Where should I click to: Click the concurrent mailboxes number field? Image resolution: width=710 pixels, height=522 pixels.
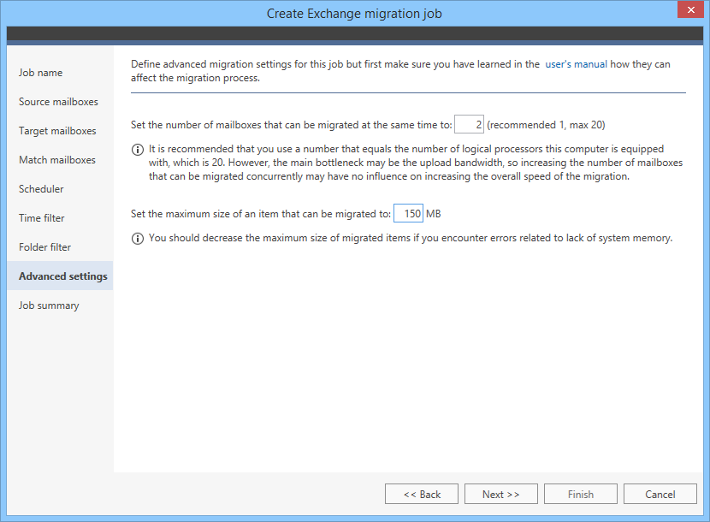point(469,125)
